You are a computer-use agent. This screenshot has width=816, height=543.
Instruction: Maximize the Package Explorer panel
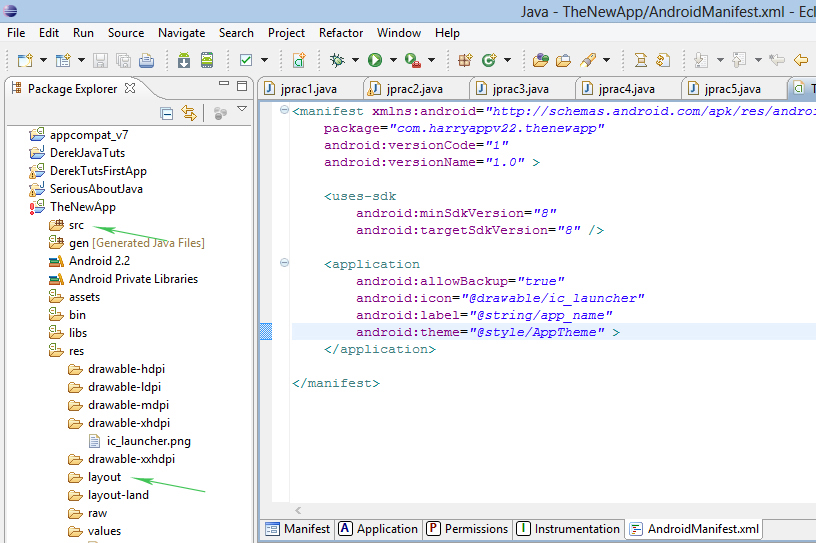pos(242,86)
